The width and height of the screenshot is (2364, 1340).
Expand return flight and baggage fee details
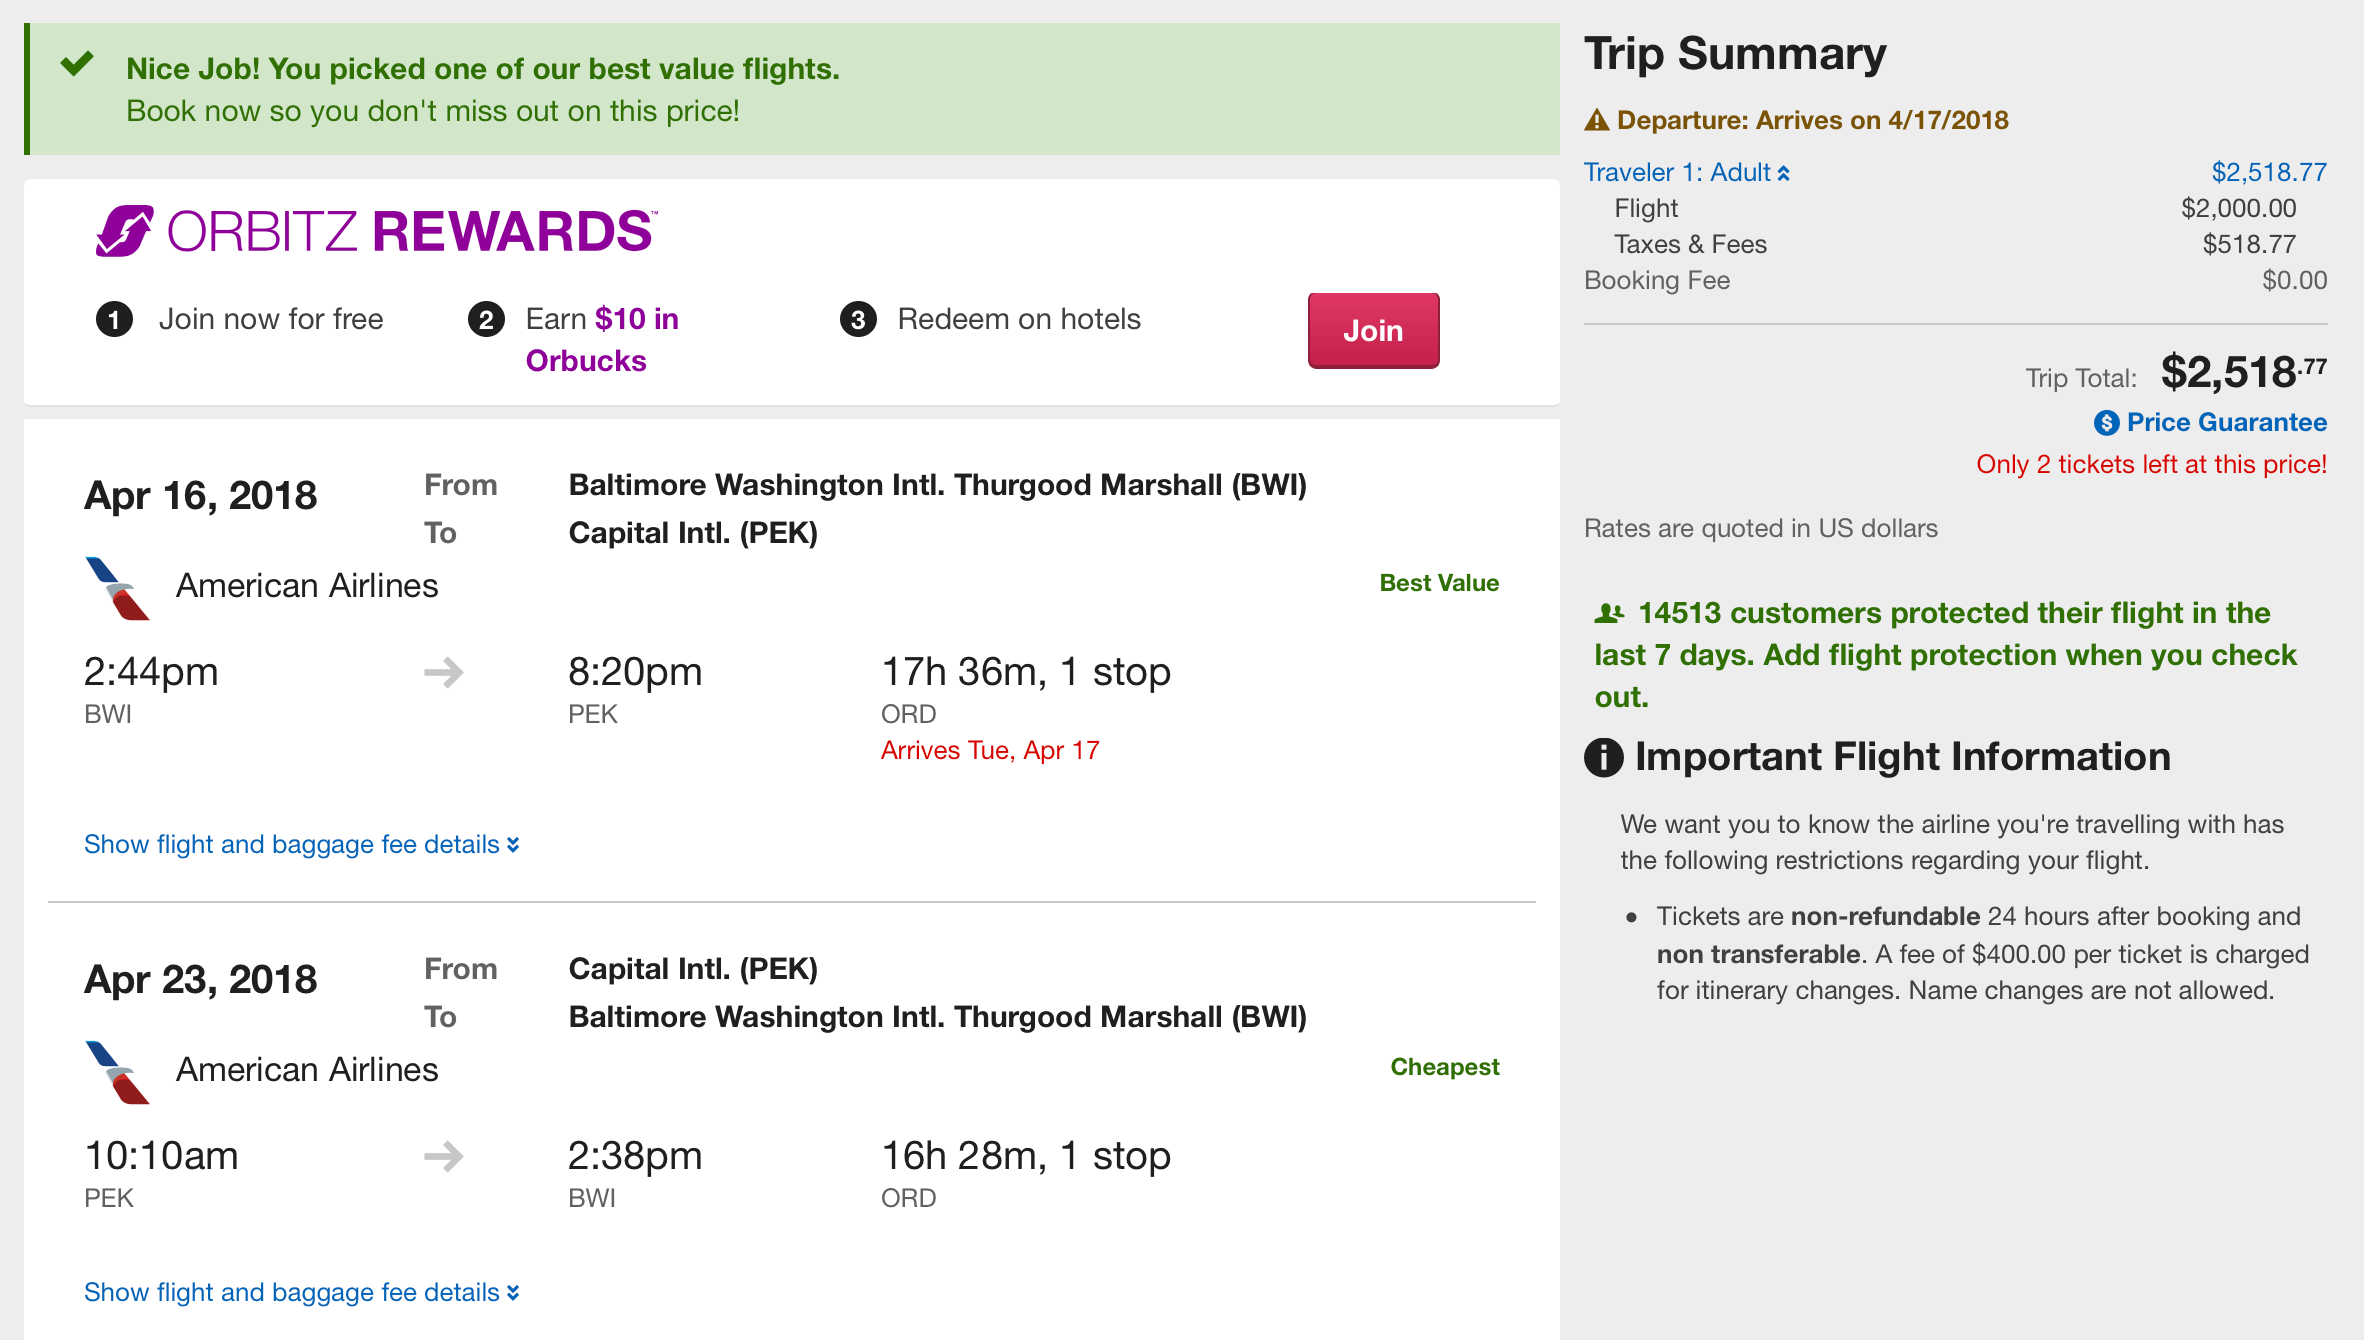click(301, 1293)
